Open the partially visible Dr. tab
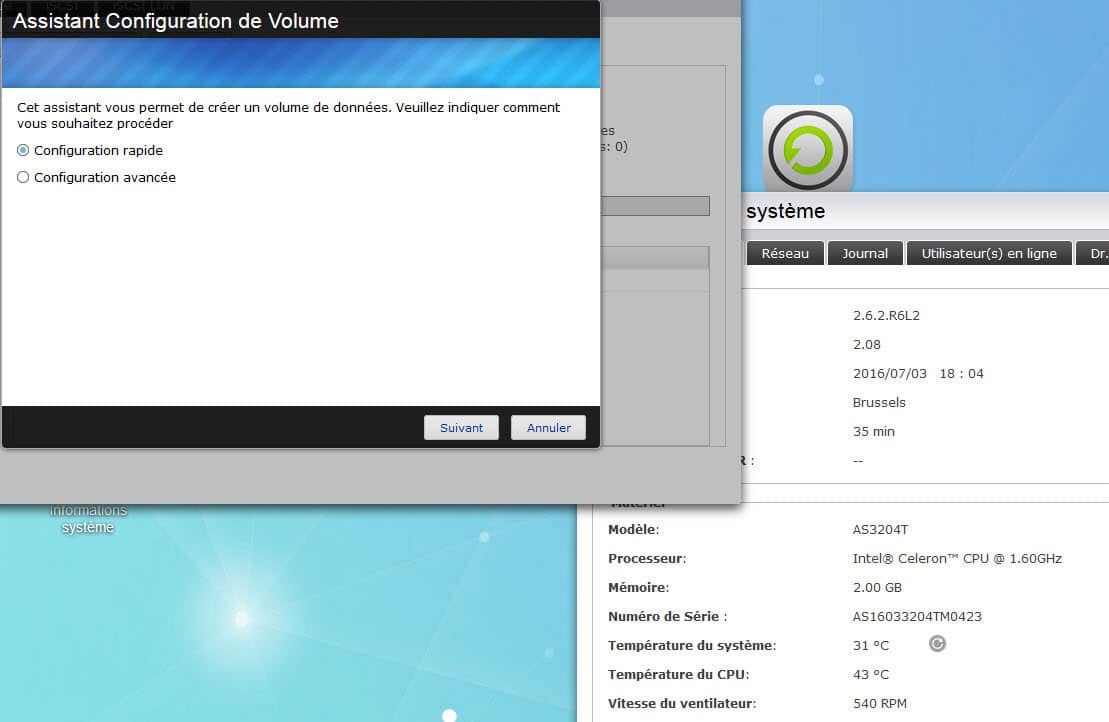Image resolution: width=1109 pixels, height=722 pixels. click(x=1093, y=253)
